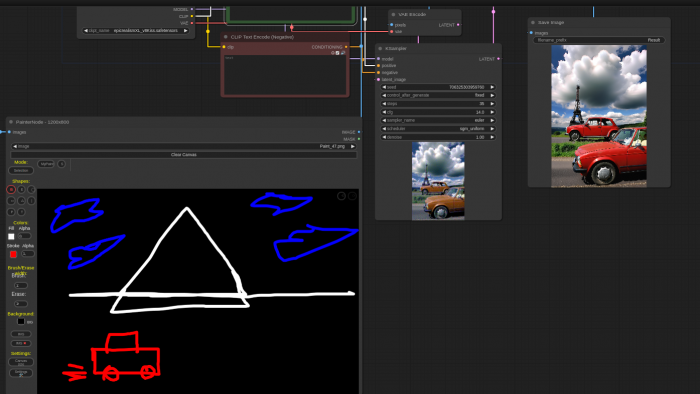Viewport: 700px width, 394px height.
Task: Click top-right circular icon on paint canvas
Action: pyautogui.click(x=352, y=196)
